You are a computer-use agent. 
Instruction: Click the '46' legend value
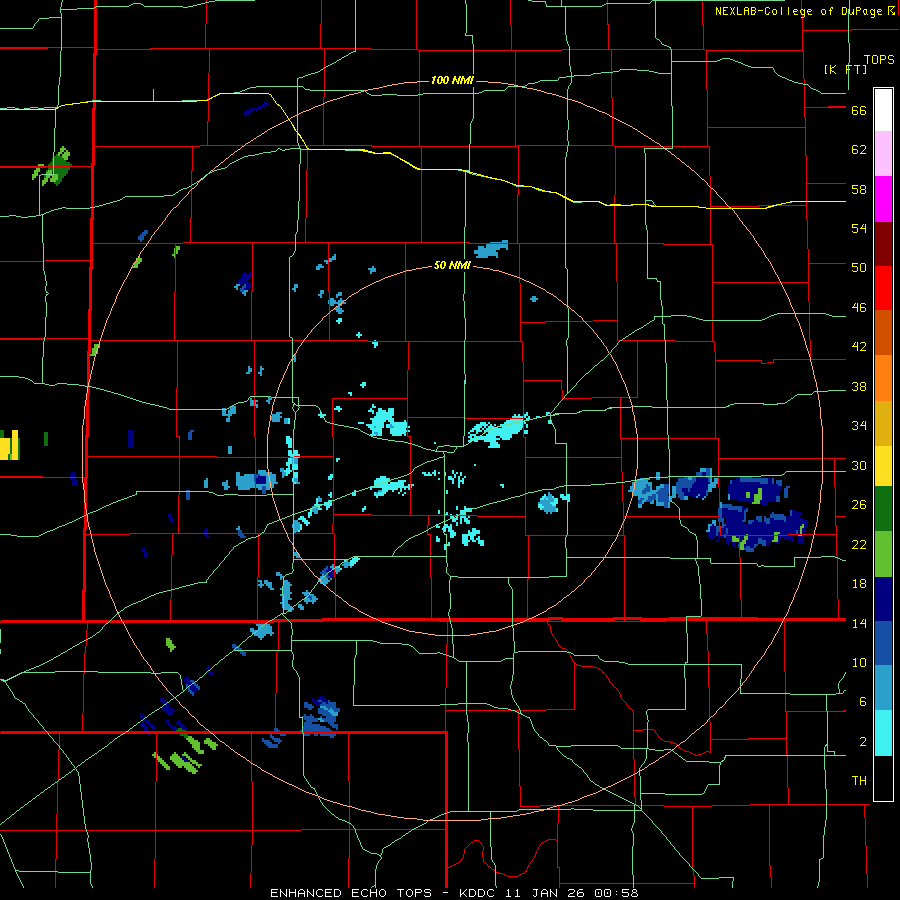tap(859, 308)
